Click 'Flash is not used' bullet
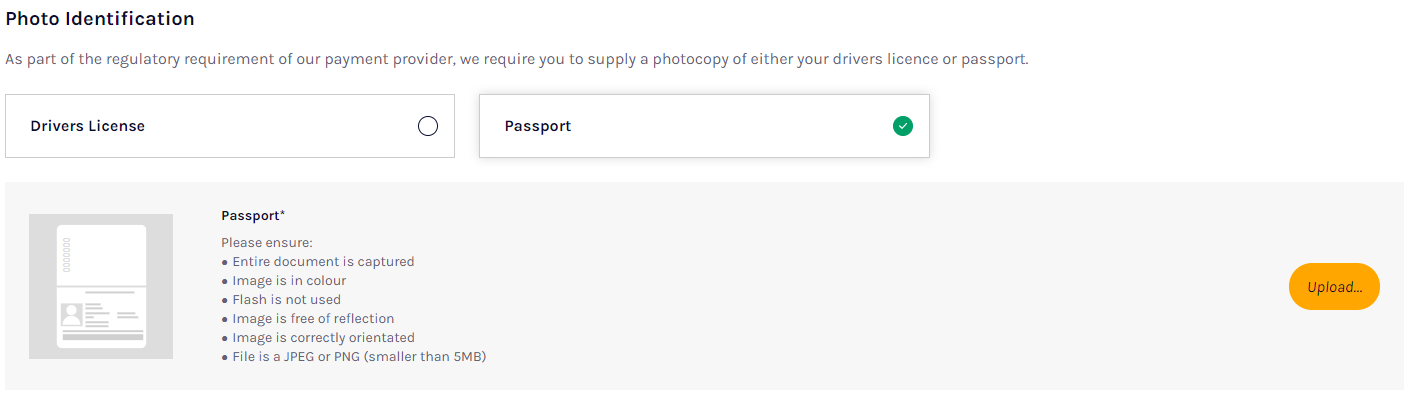 pos(281,300)
